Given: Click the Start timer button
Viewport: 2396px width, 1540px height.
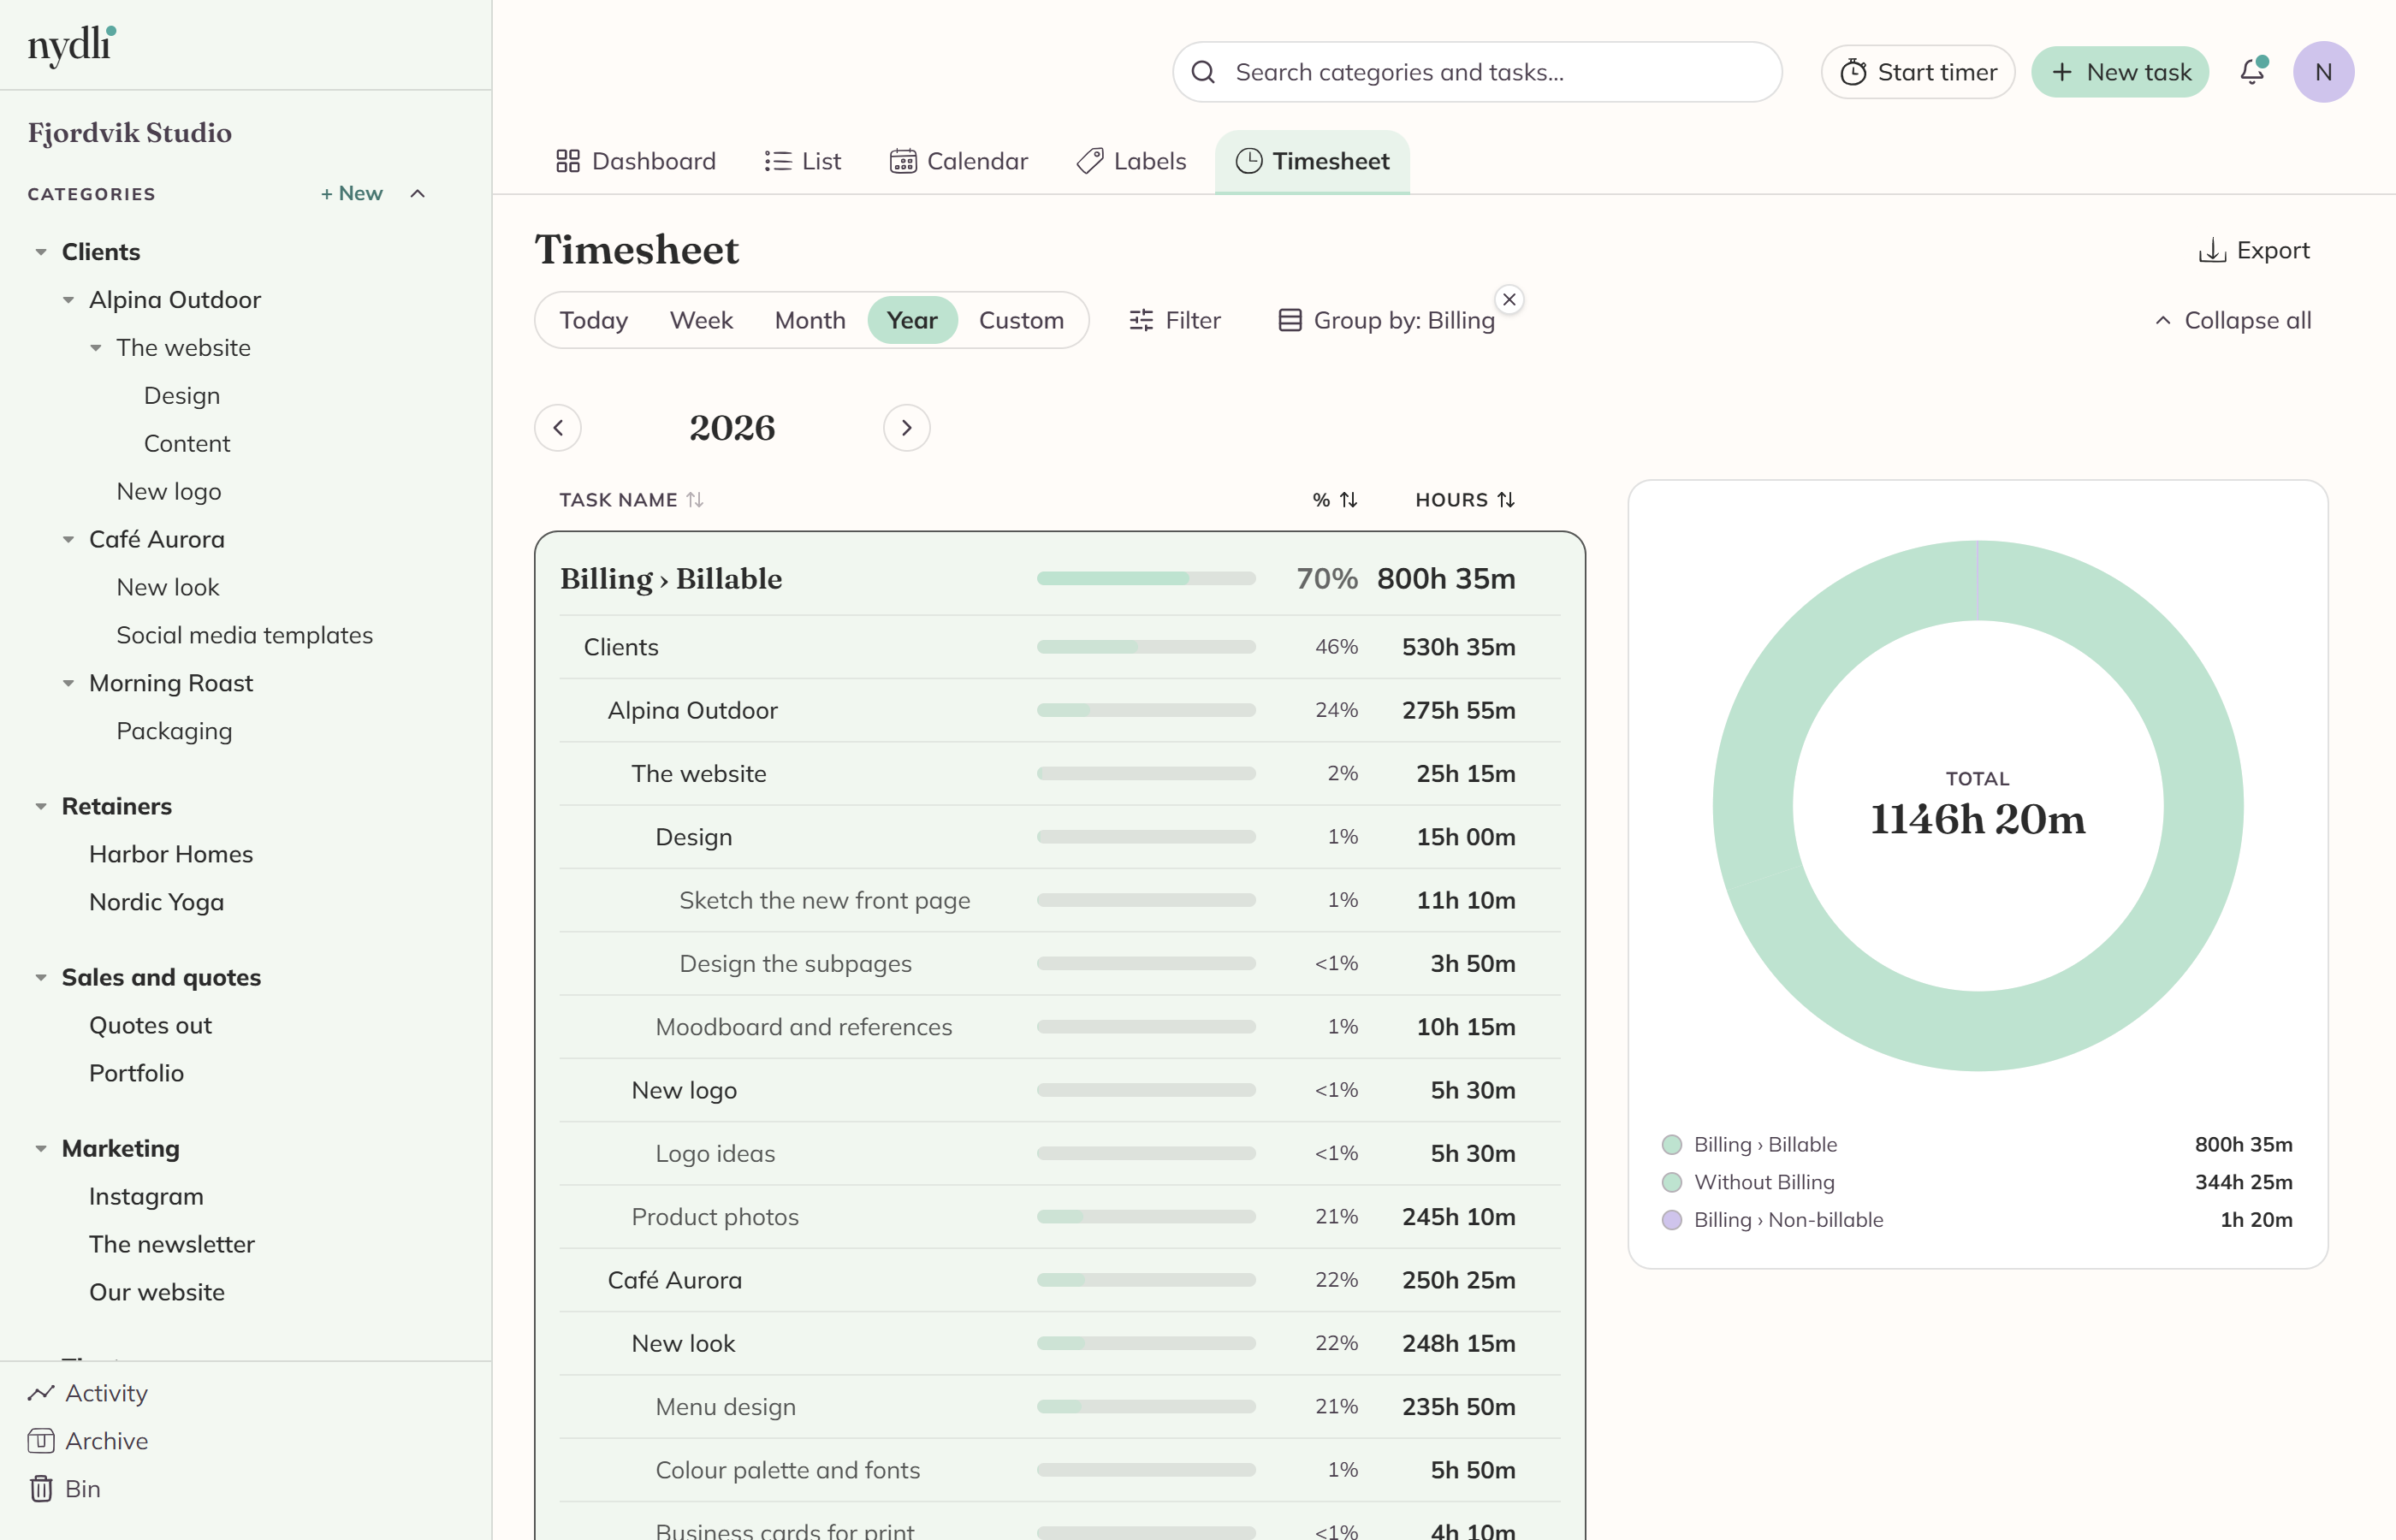Looking at the screenshot, I should tap(1917, 72).
